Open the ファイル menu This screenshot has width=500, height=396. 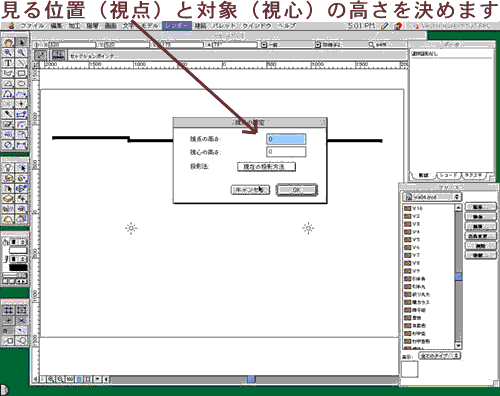point(32,26)
